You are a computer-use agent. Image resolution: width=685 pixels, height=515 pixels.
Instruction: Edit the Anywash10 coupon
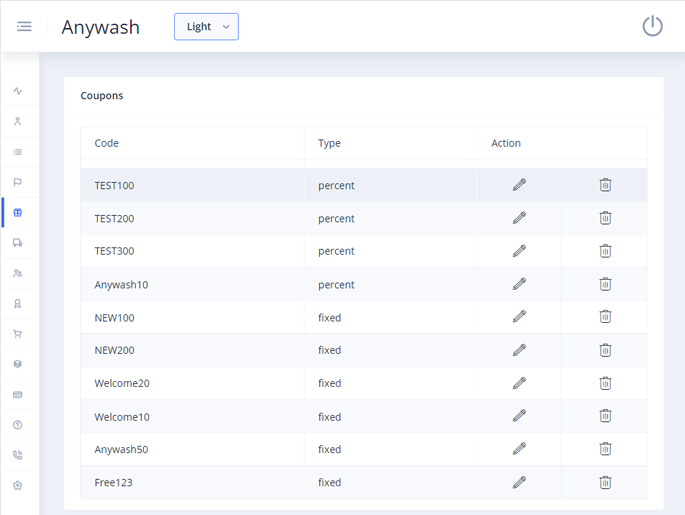coord(519,284)
